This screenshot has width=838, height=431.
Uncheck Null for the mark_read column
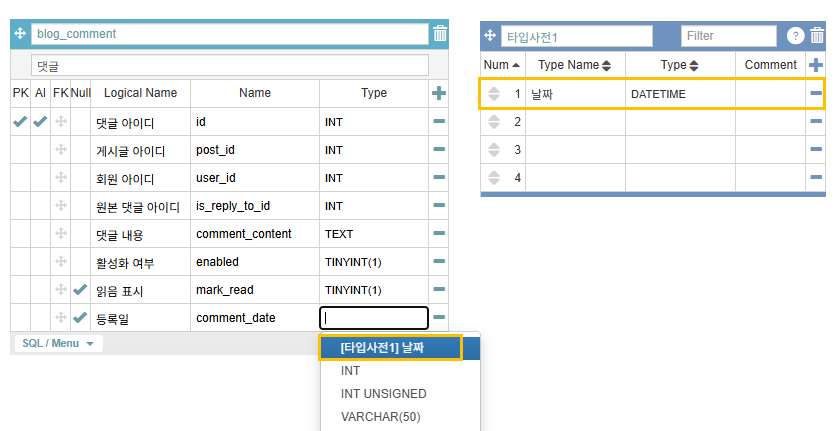point(80,290)
